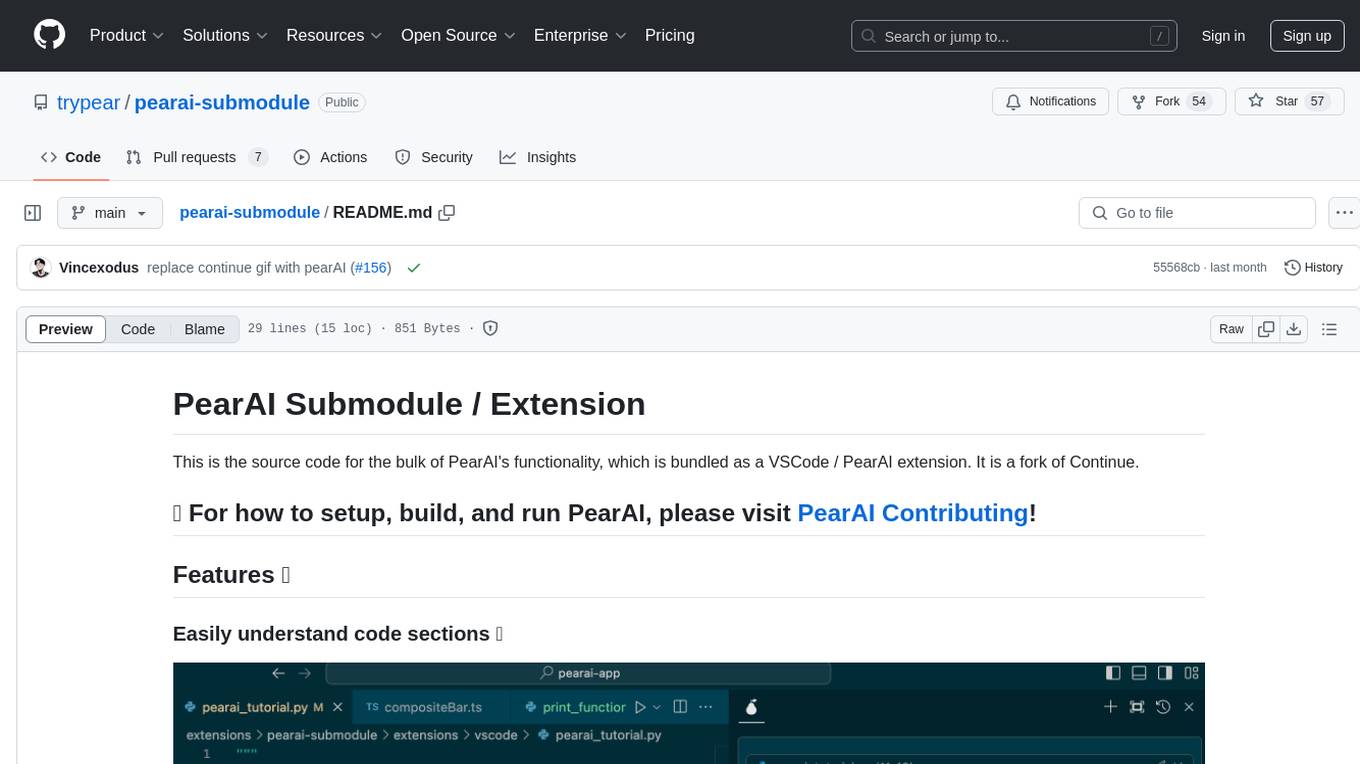Open the pearai-submodule repository link in header

click(x=222, y=102)
